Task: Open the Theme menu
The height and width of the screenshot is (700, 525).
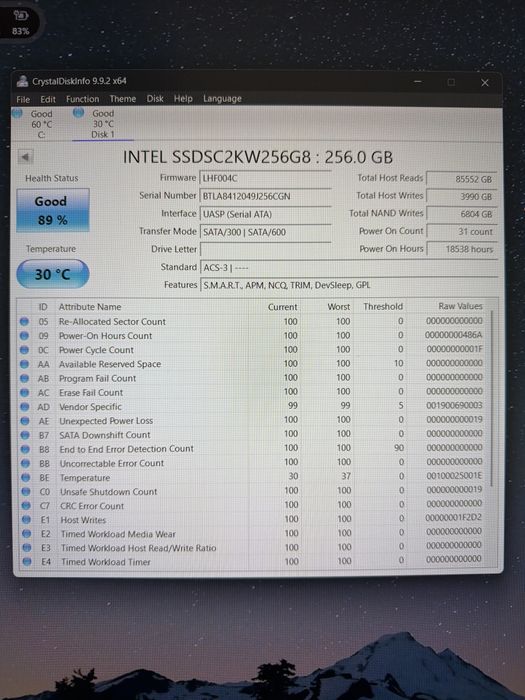Action: (123, 99)
